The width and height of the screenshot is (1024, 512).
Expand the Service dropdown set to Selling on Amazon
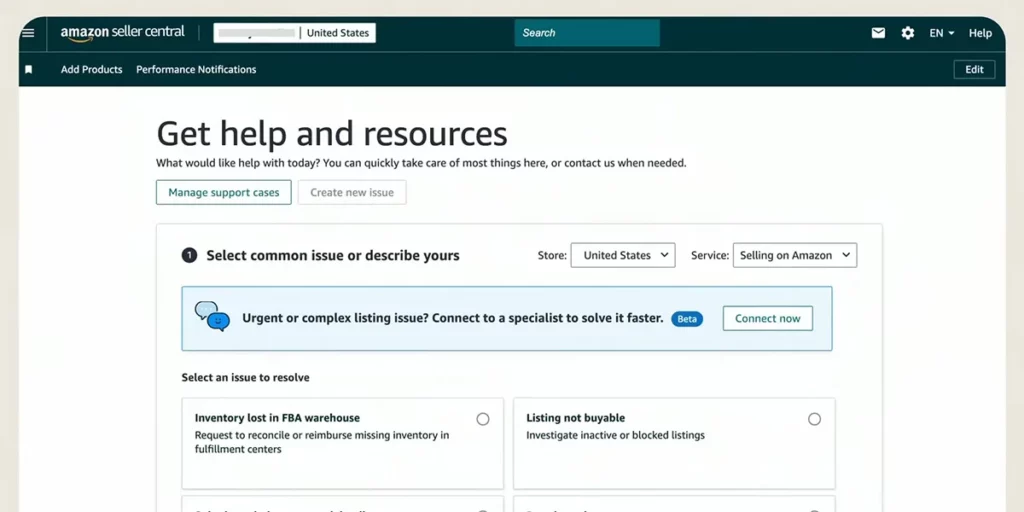pyautogui.click(x=794, y=256)
